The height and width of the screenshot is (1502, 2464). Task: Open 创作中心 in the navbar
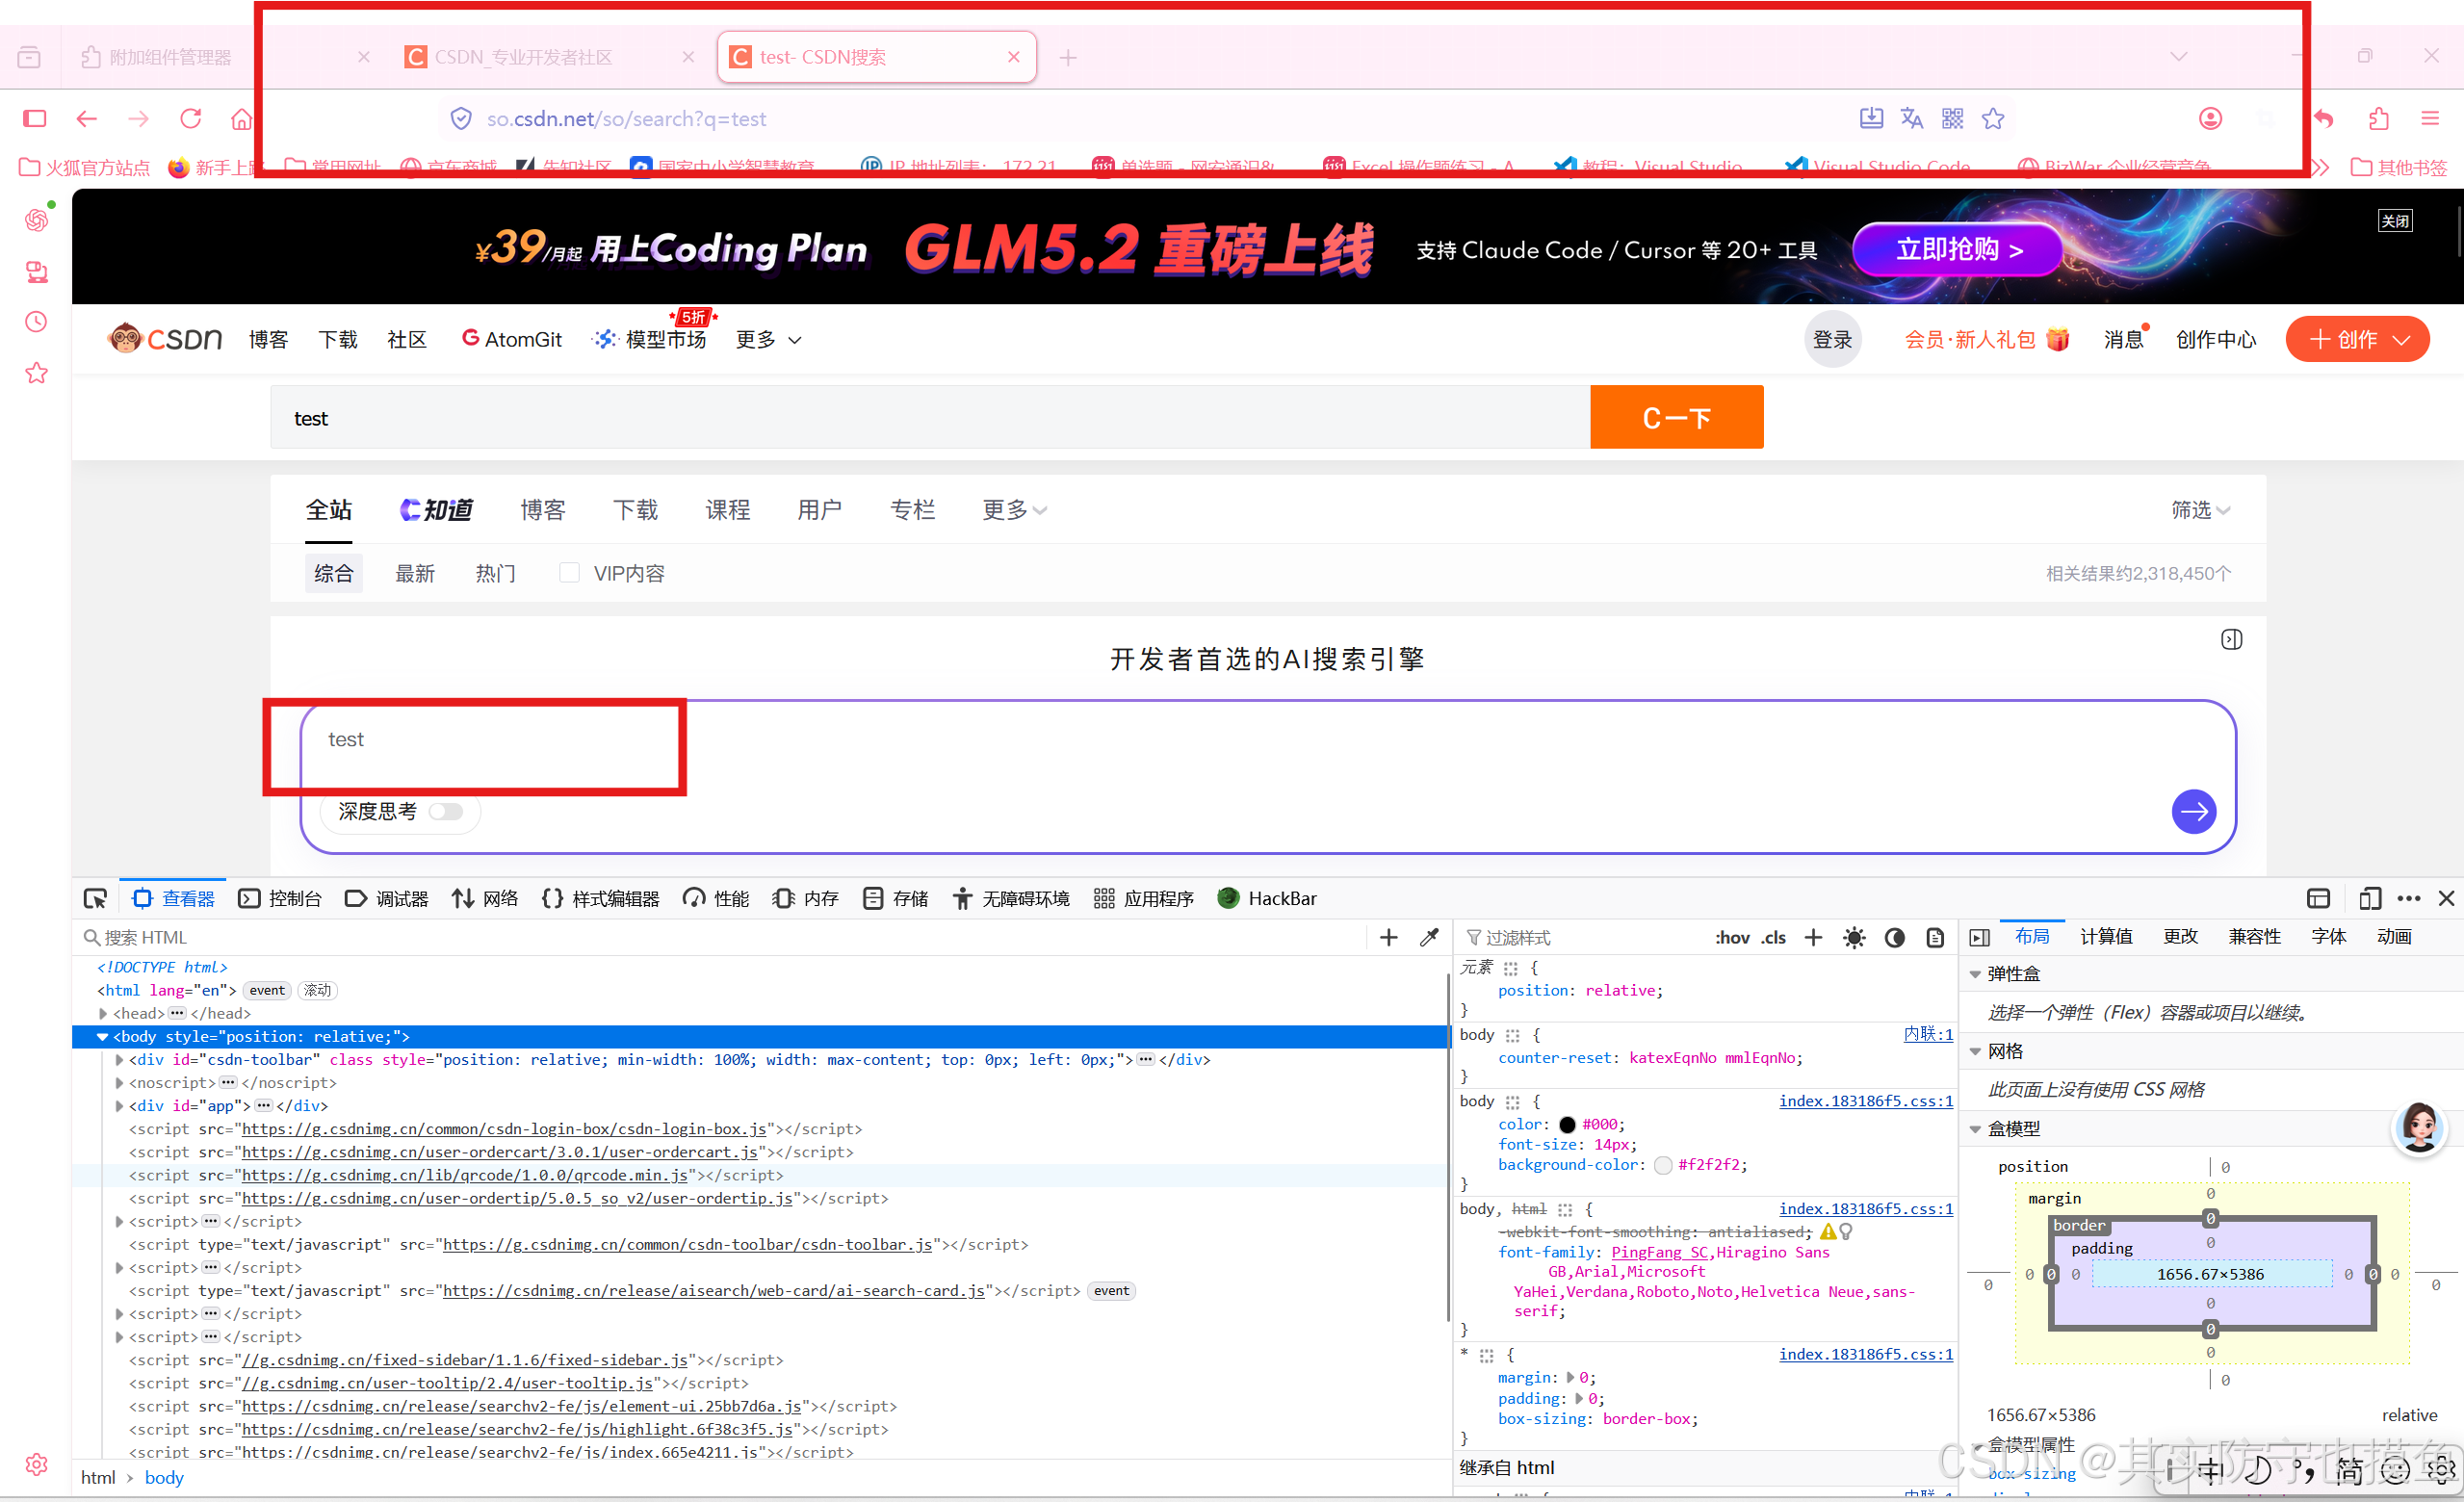(2215, 340)
